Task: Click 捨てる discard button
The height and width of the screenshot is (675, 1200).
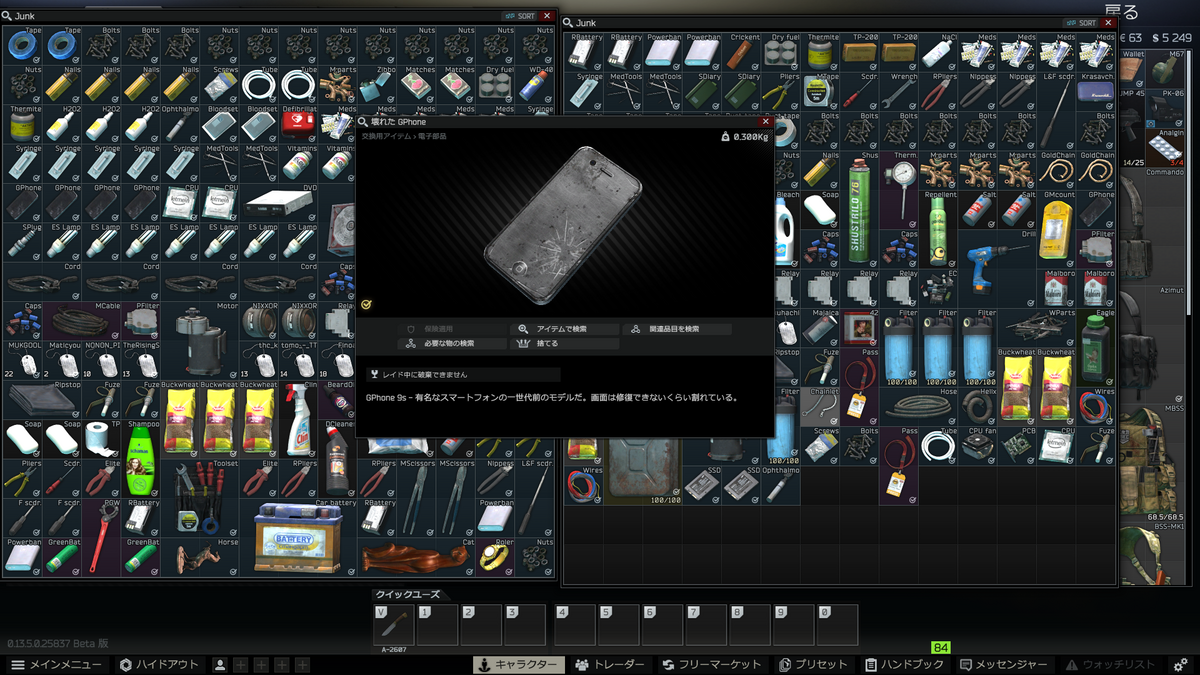Action: click(x=564, y=343)
